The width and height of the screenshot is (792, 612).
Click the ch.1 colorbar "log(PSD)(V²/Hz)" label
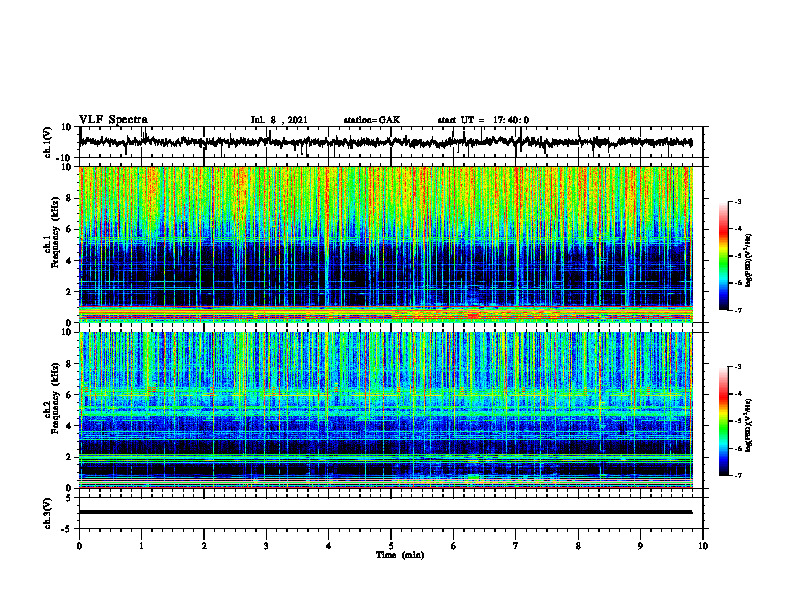(749, 260)
